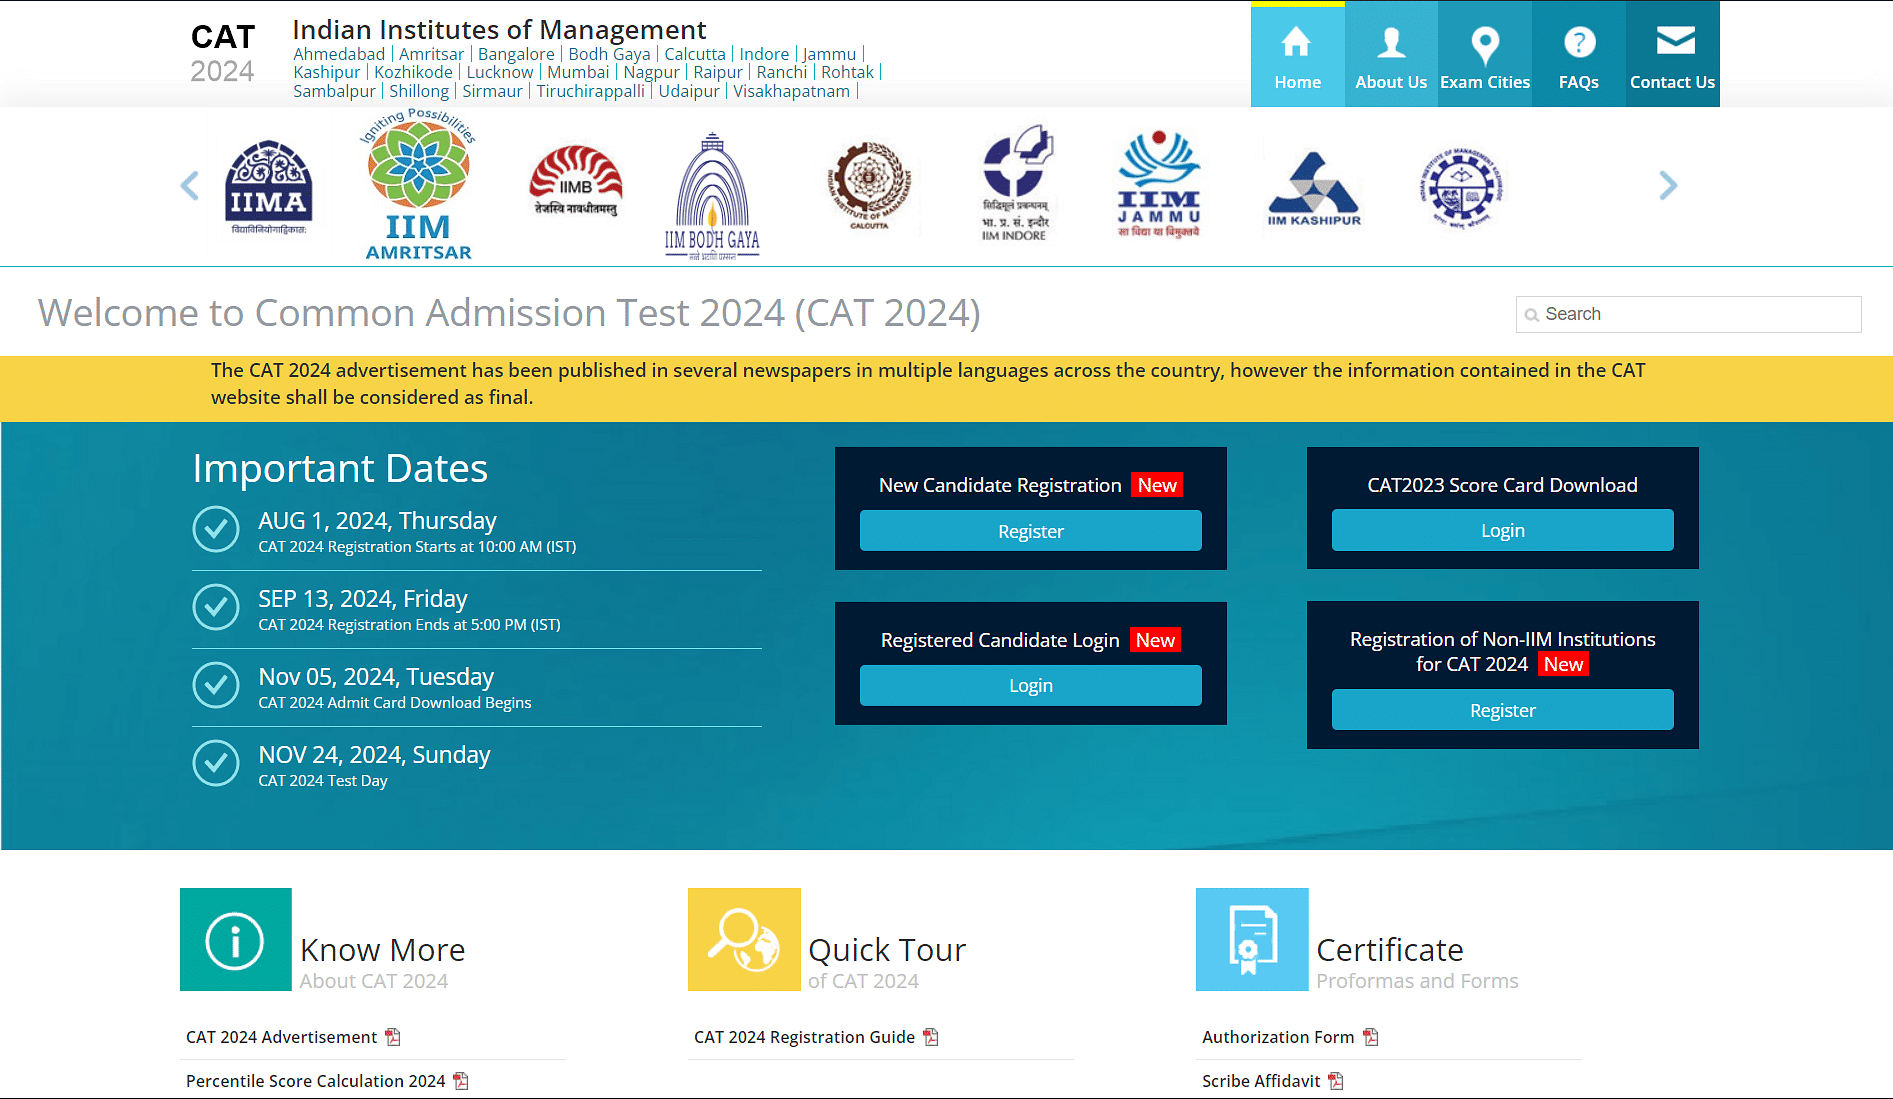Click the Amritsar institute link
The height and width of the screenshot is (1099, 1893).
click(432, 54)
